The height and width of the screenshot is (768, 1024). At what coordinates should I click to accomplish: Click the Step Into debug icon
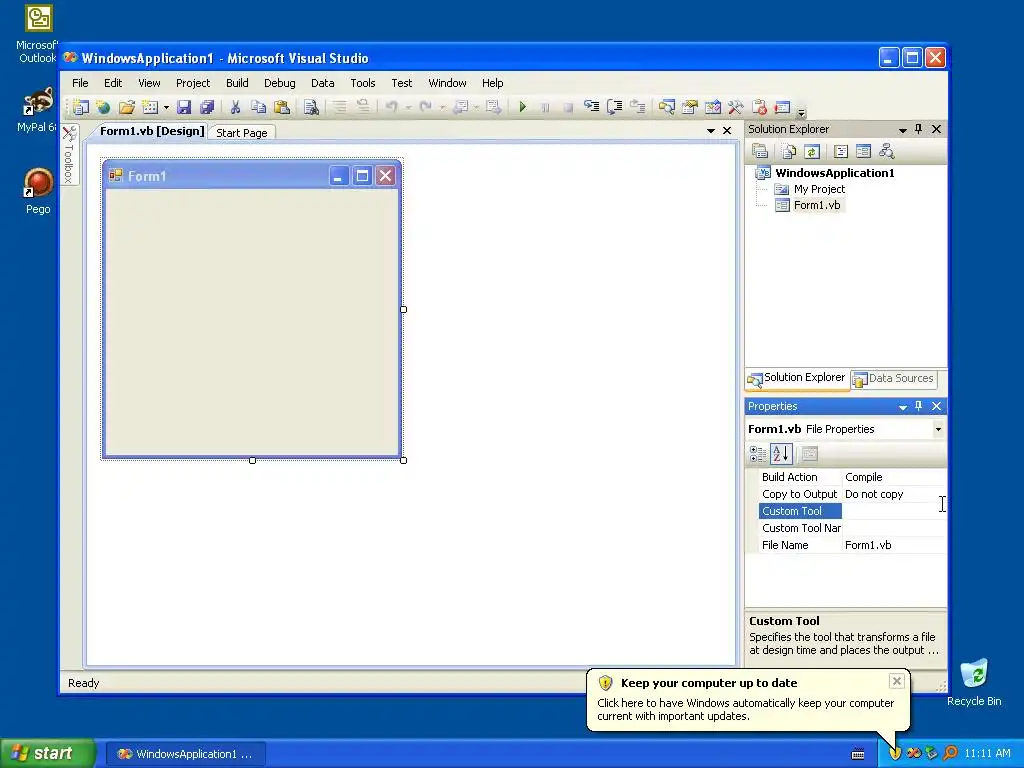[592, 107]
